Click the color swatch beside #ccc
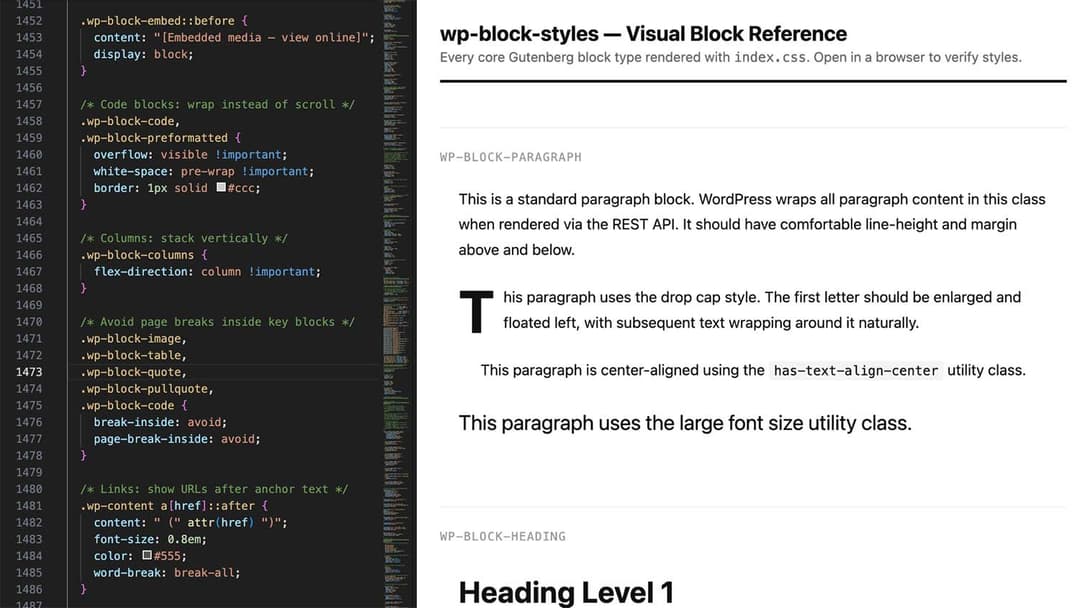This screenshot has width=1080, height=608. click(220, 187)
